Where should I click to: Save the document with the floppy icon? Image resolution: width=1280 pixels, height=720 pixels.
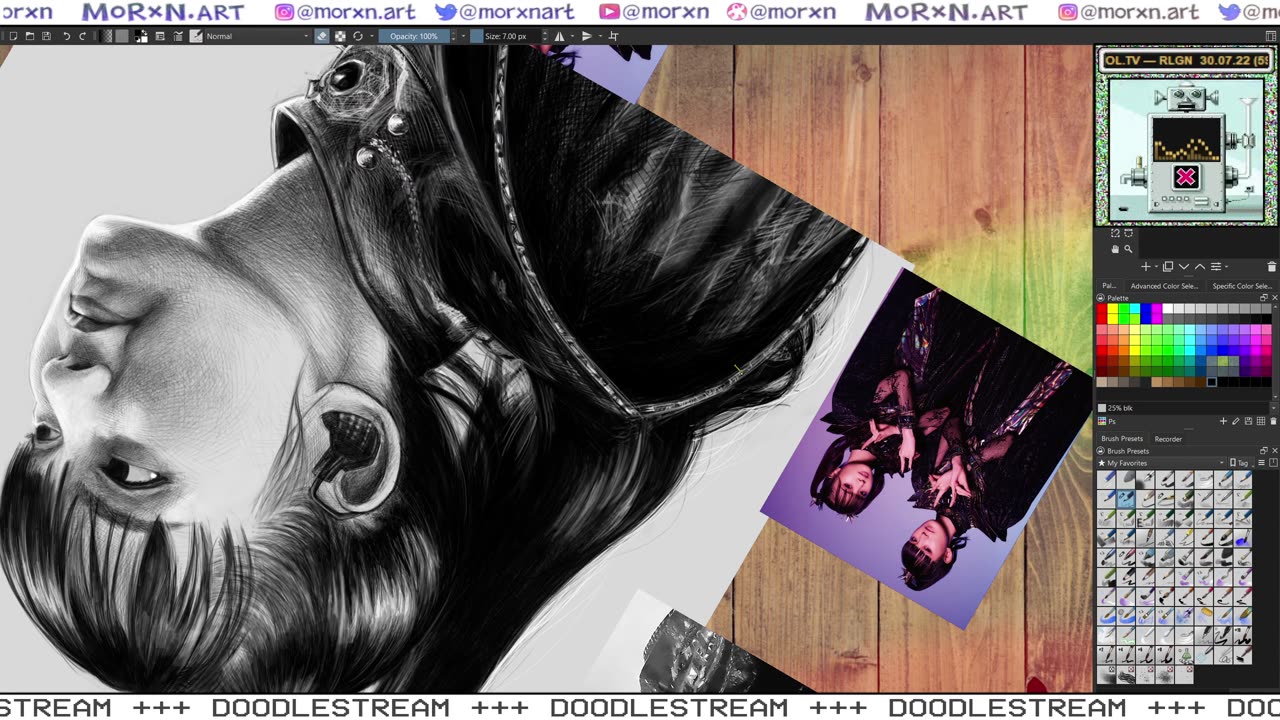pyautogui.click(x=46, y=36)
